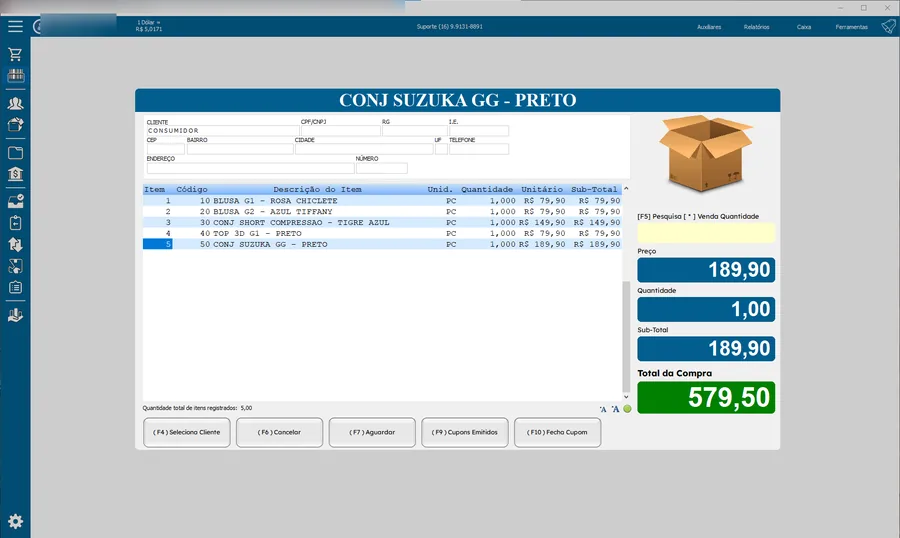Click F10 Fecha Cupom button

click(x=557, y=432)
